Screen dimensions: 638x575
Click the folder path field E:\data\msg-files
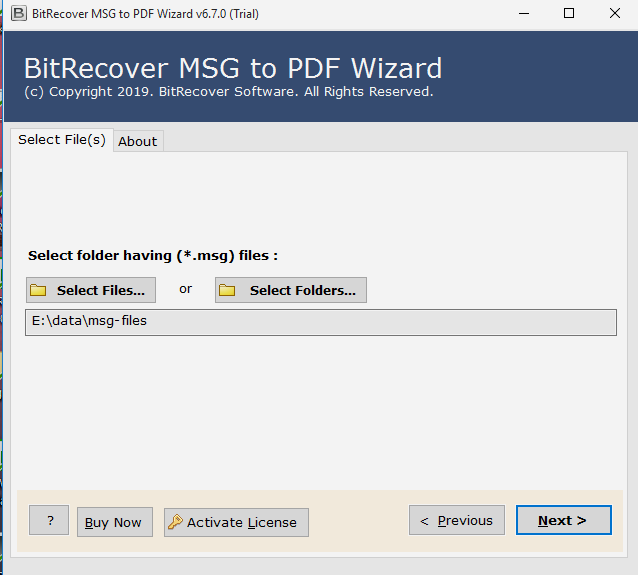(321, 322)
